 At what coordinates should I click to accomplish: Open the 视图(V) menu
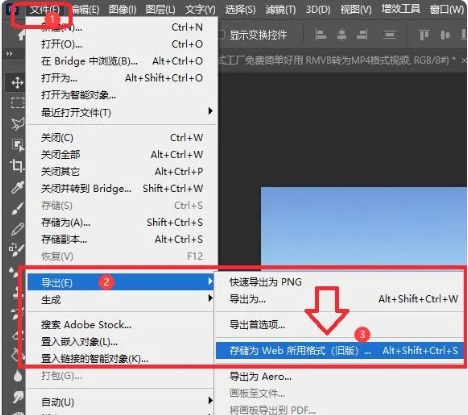[356, 9]
